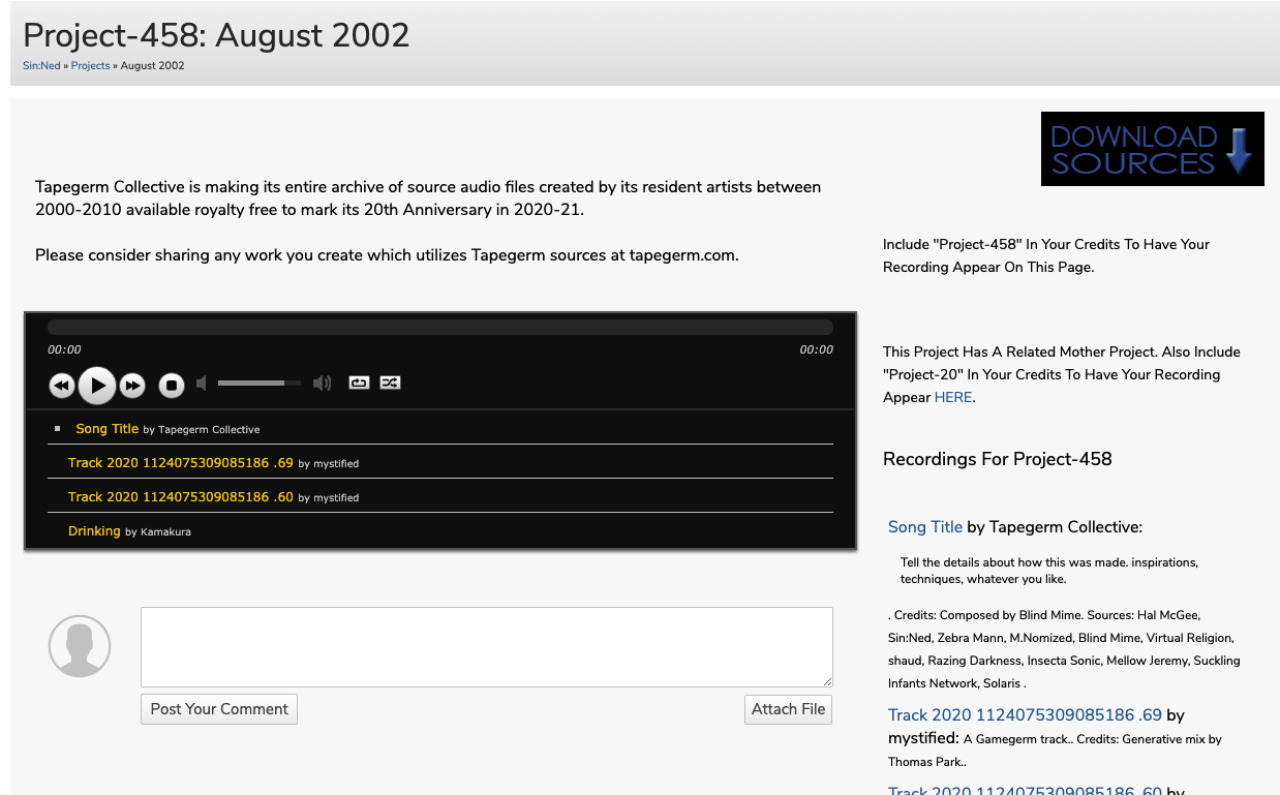The width and height of the screenshot is (1280, 795).
Task: Click inside the comment text area
Action: [x=486, y=646]
